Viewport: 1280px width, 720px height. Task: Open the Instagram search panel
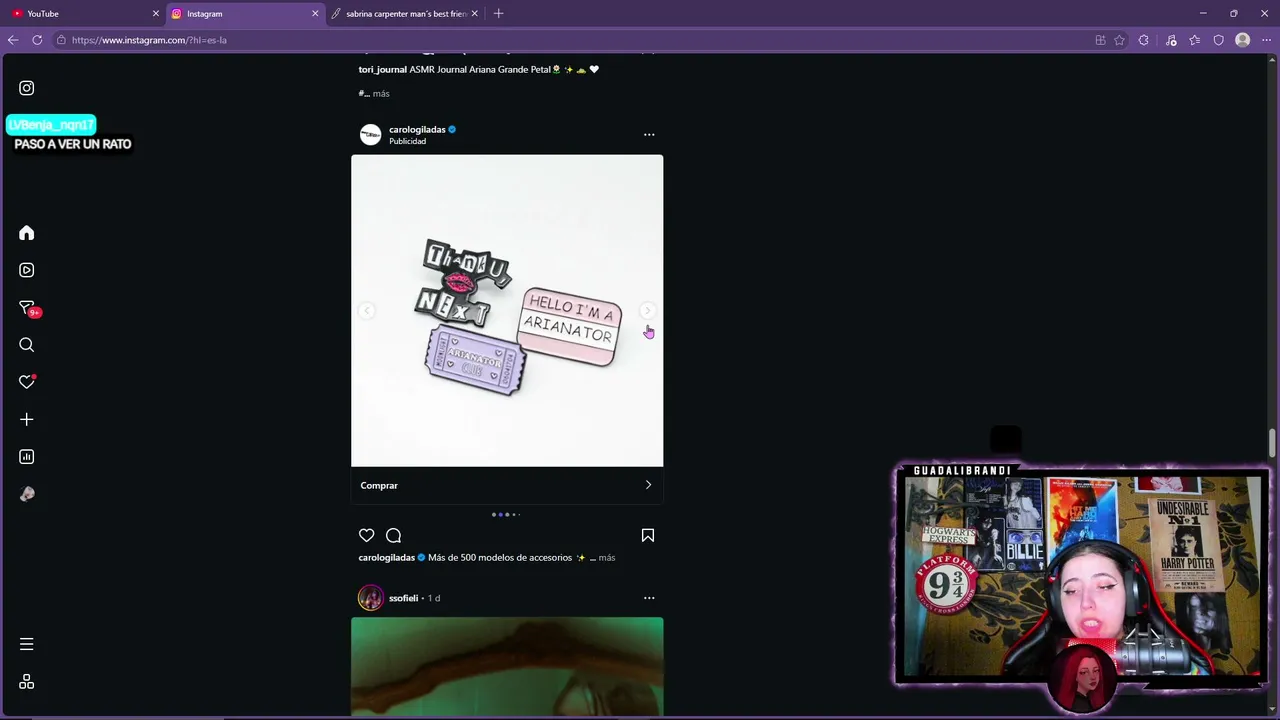pyautogui.click(x=27, y=345)
